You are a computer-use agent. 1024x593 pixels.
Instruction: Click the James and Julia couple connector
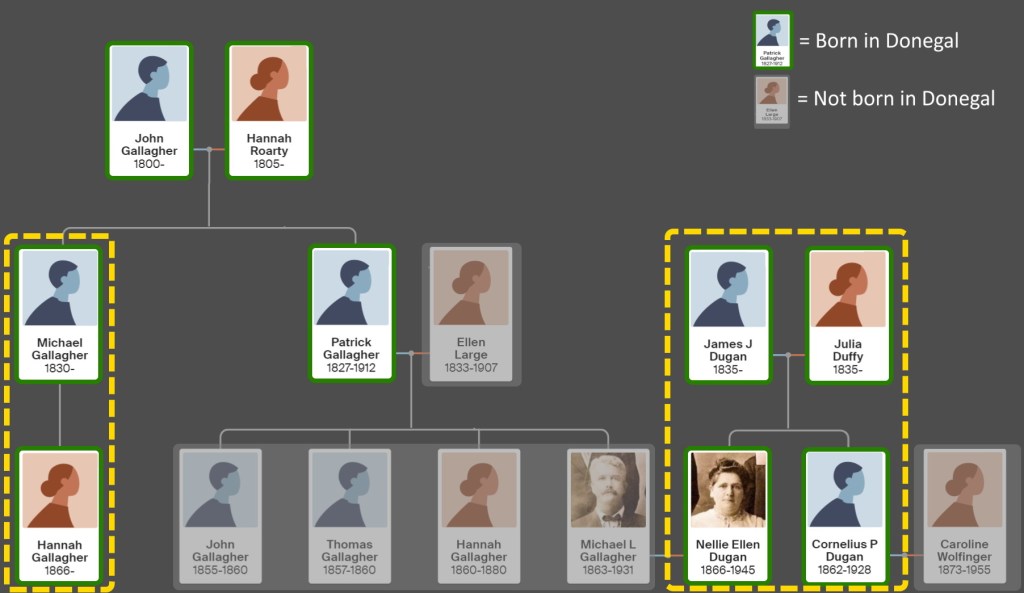pyautogui.click(x=788, y=354)
